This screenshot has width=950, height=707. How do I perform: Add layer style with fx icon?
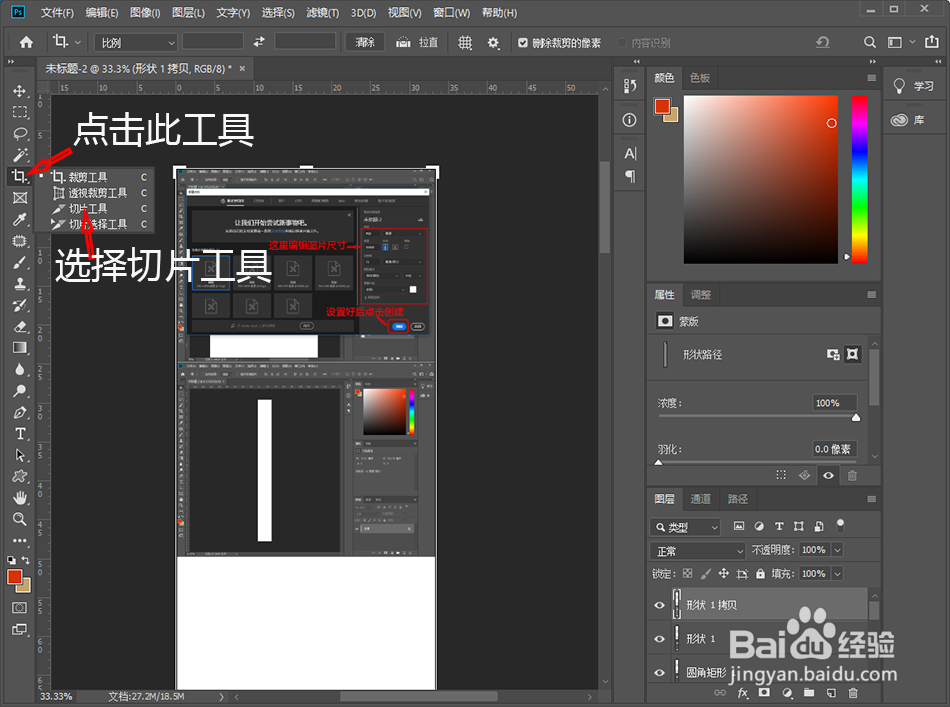coord(743,692)
